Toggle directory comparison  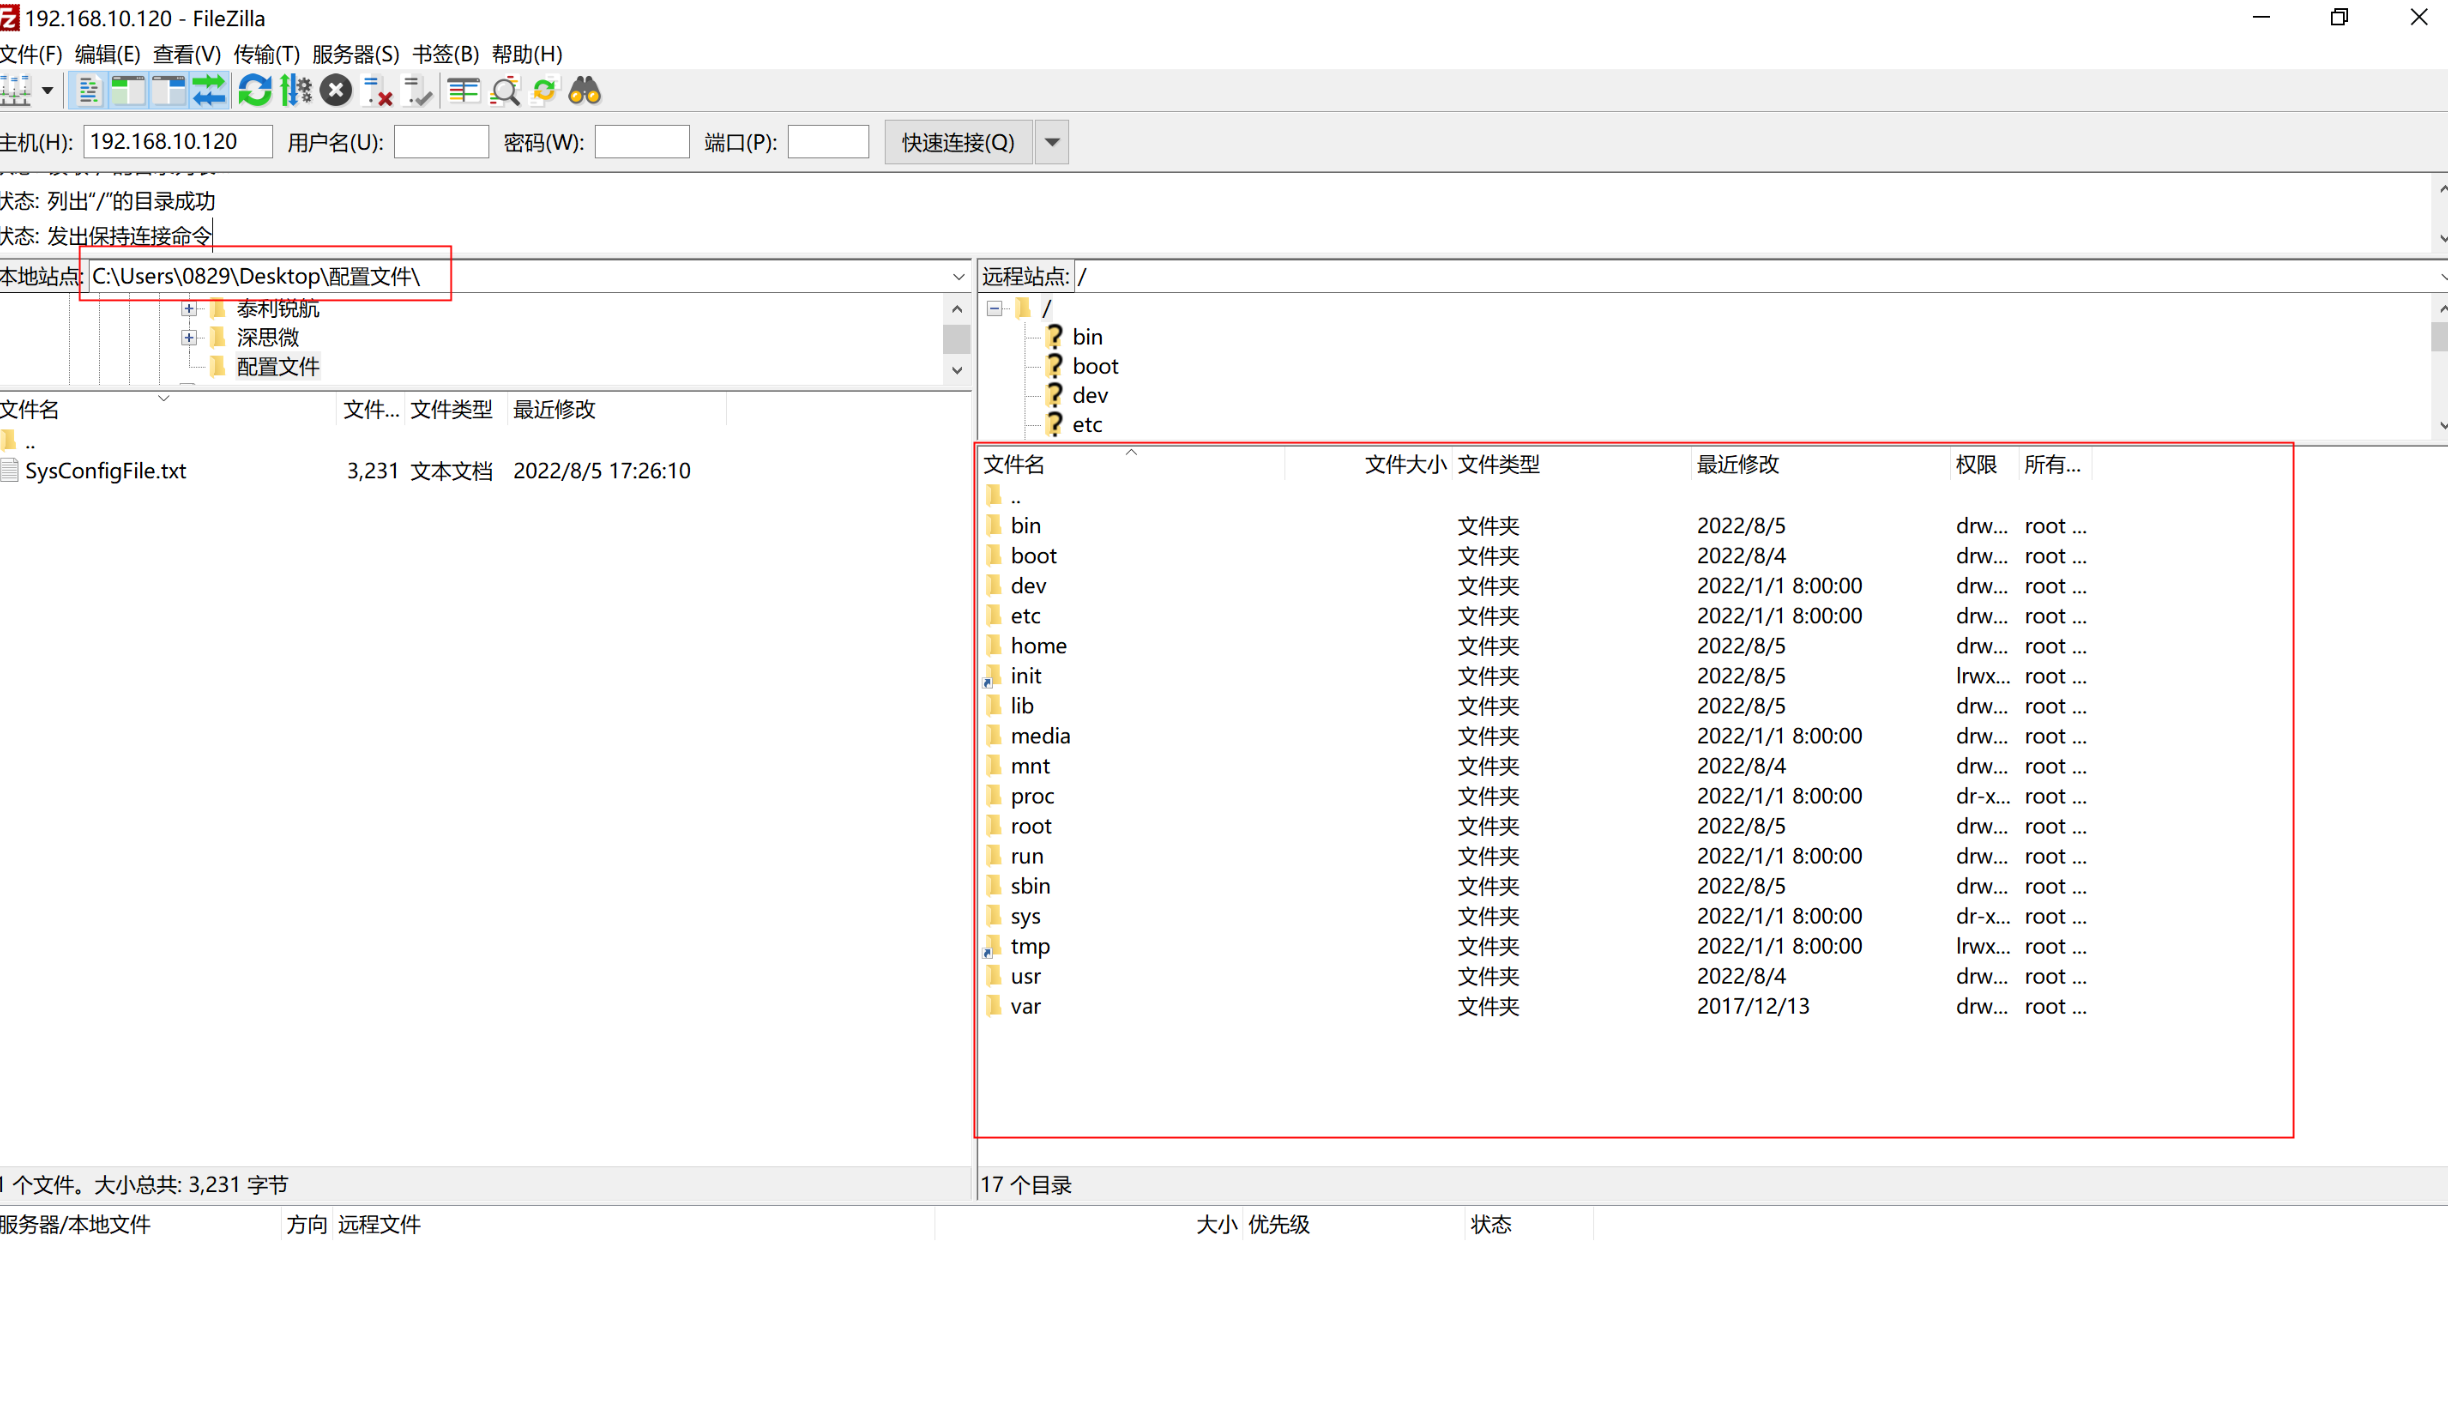pos(505,91)
